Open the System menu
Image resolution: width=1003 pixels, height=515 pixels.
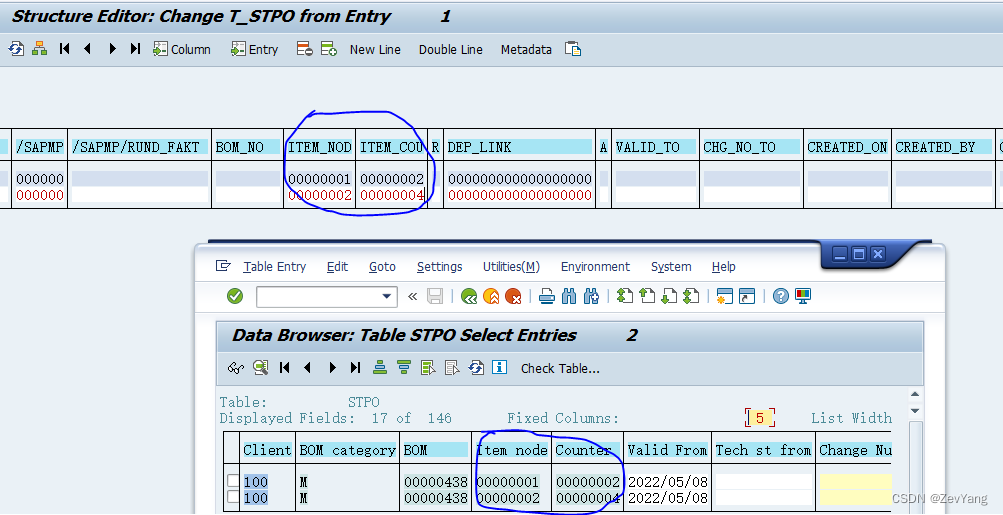coord(671,267)
